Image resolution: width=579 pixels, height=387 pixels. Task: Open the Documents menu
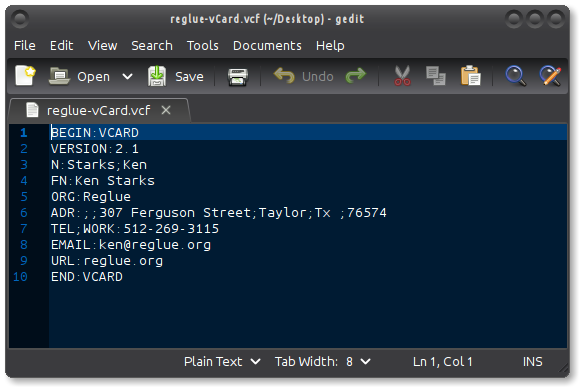(x=267, y=46)
